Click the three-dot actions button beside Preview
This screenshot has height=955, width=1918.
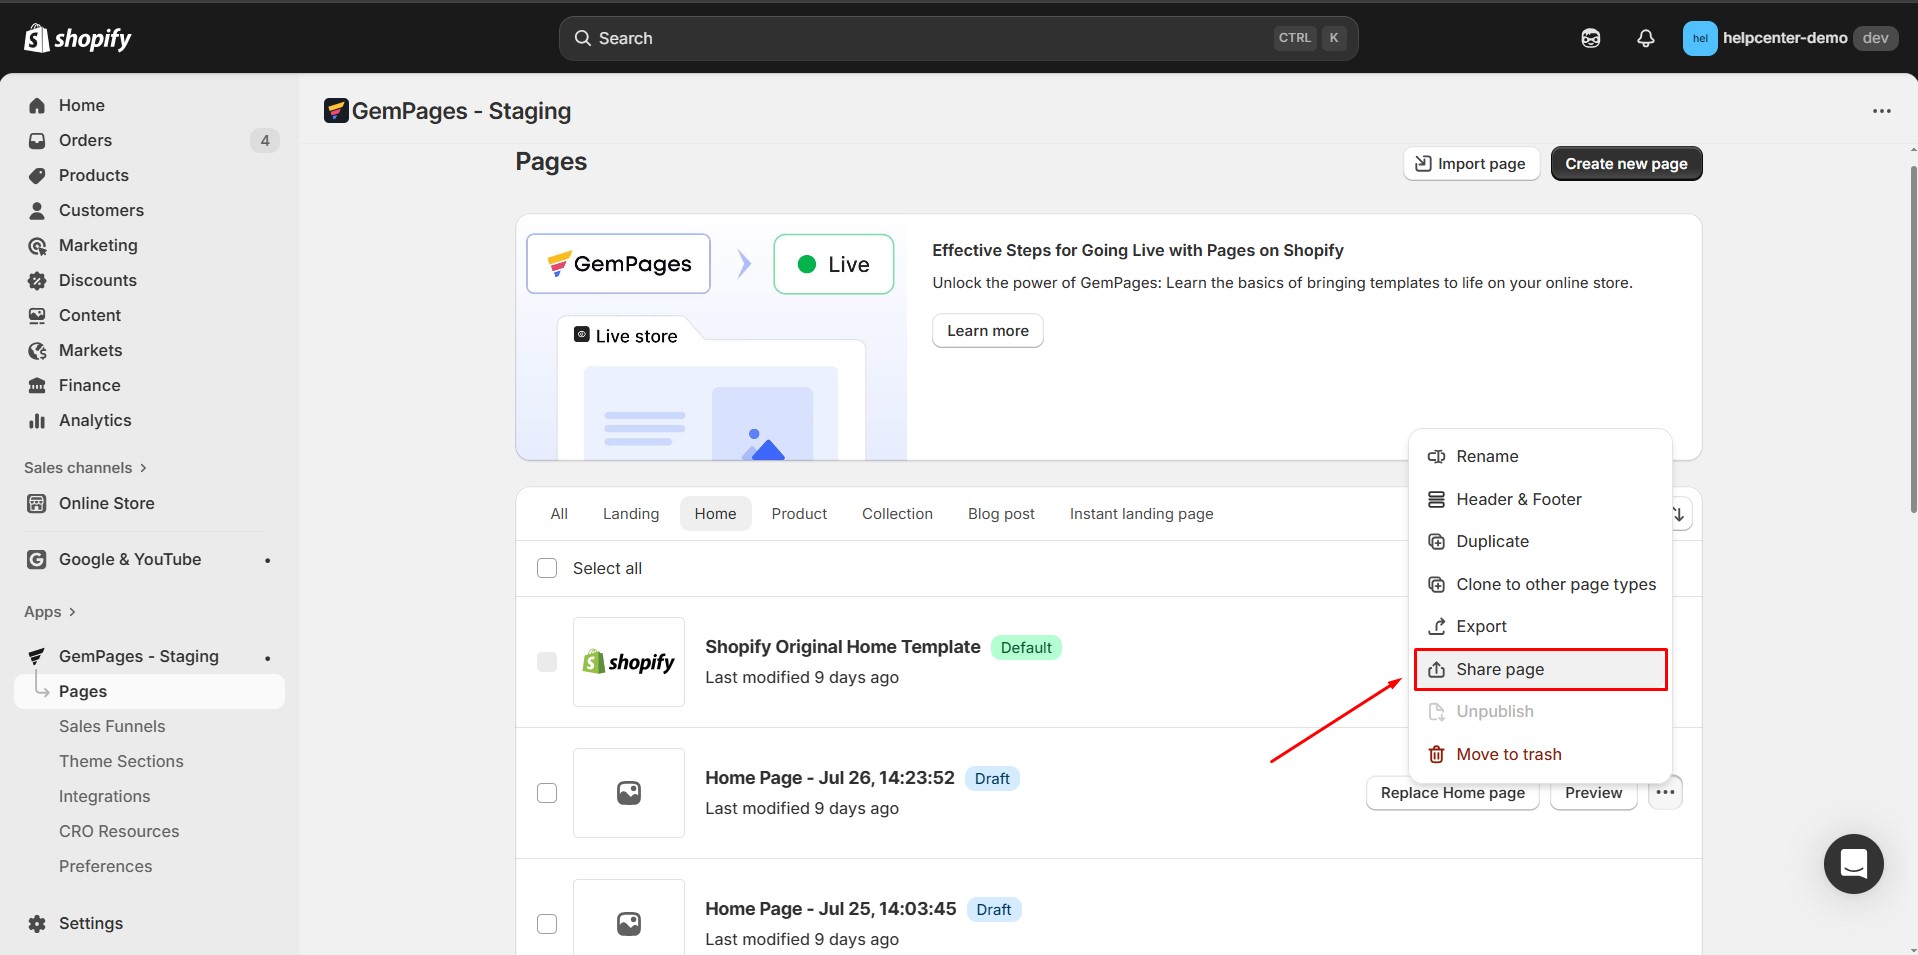(x=1665, y=793)
